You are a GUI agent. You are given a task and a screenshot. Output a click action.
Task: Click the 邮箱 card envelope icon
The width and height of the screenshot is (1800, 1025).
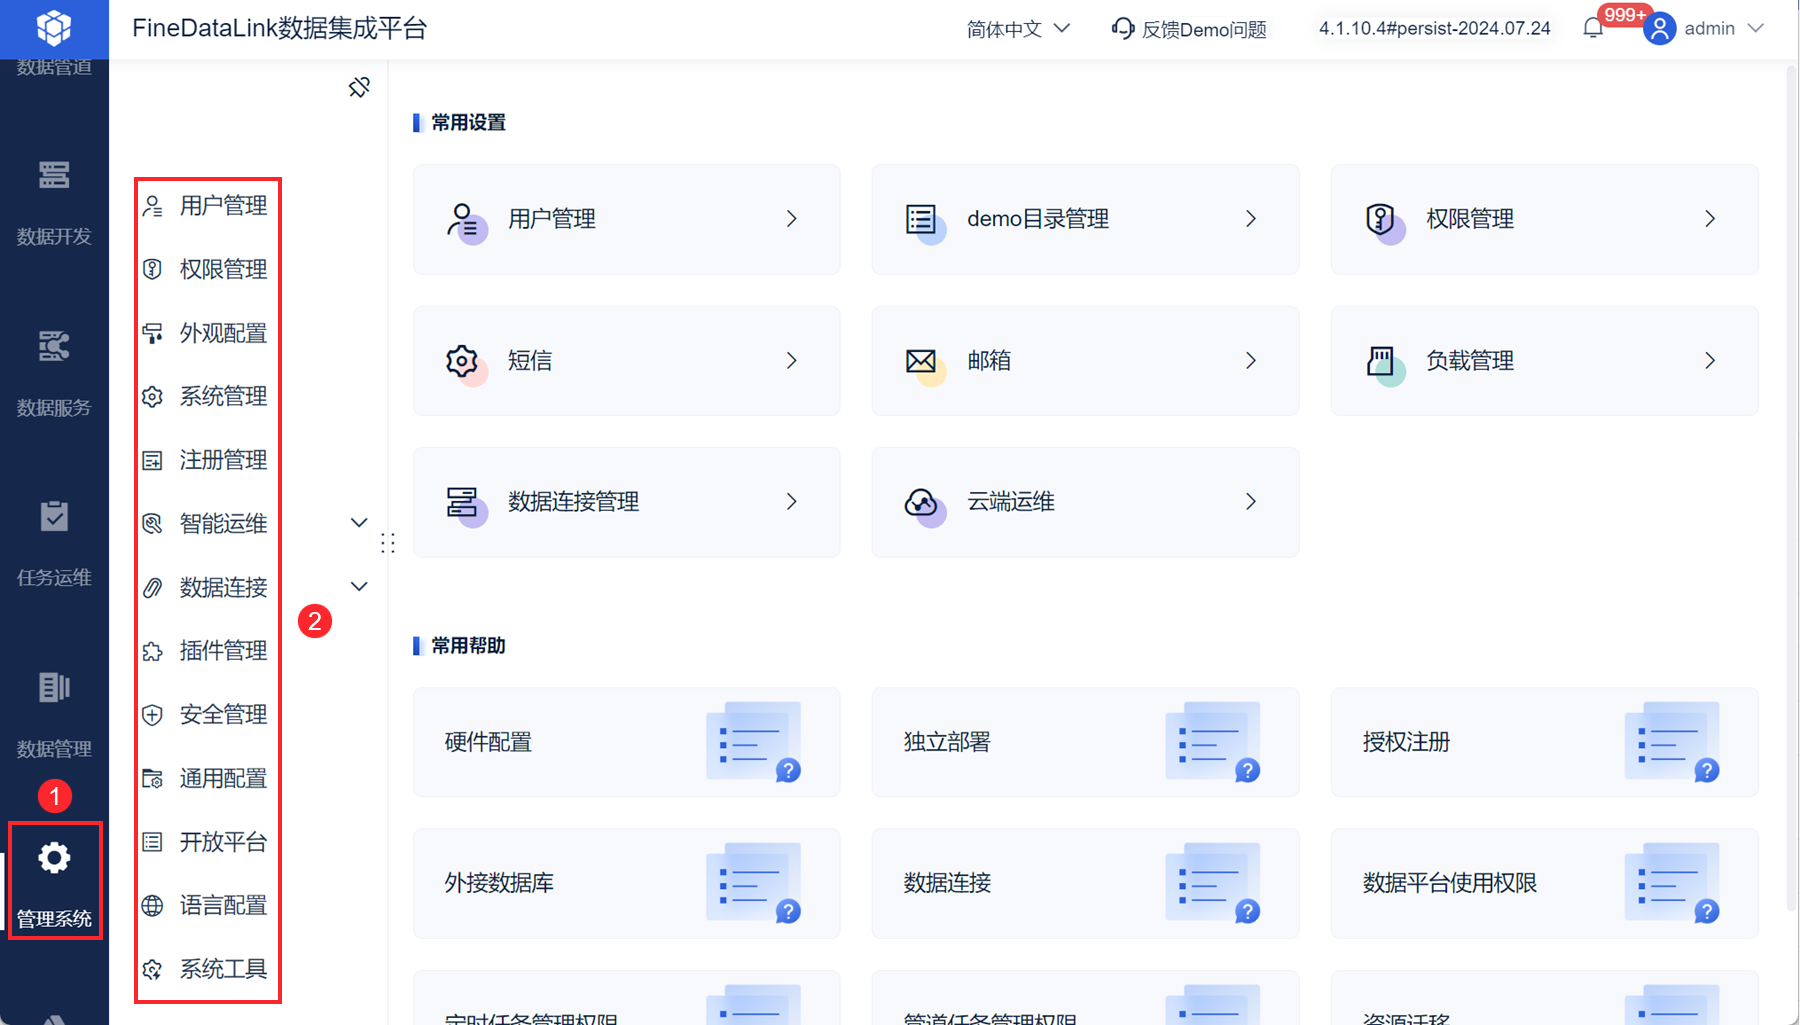coord(921,361)
